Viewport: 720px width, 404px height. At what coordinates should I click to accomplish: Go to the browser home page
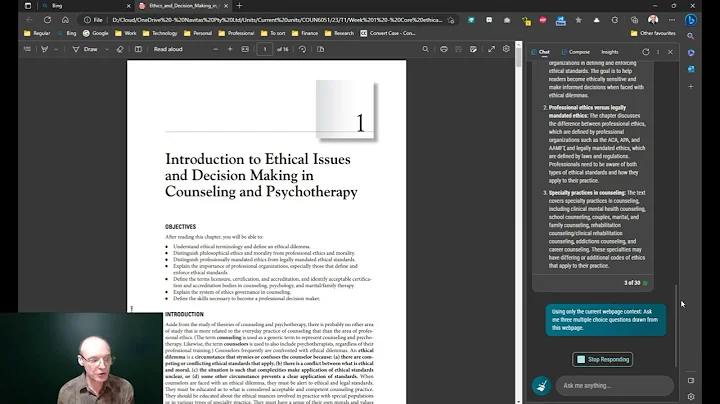(x=65, y=20)
